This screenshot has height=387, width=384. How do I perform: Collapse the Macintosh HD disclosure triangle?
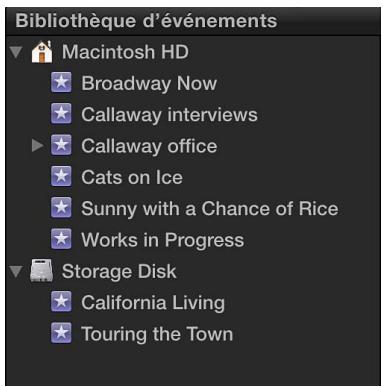pyautogui.click(x=16, y=52)
